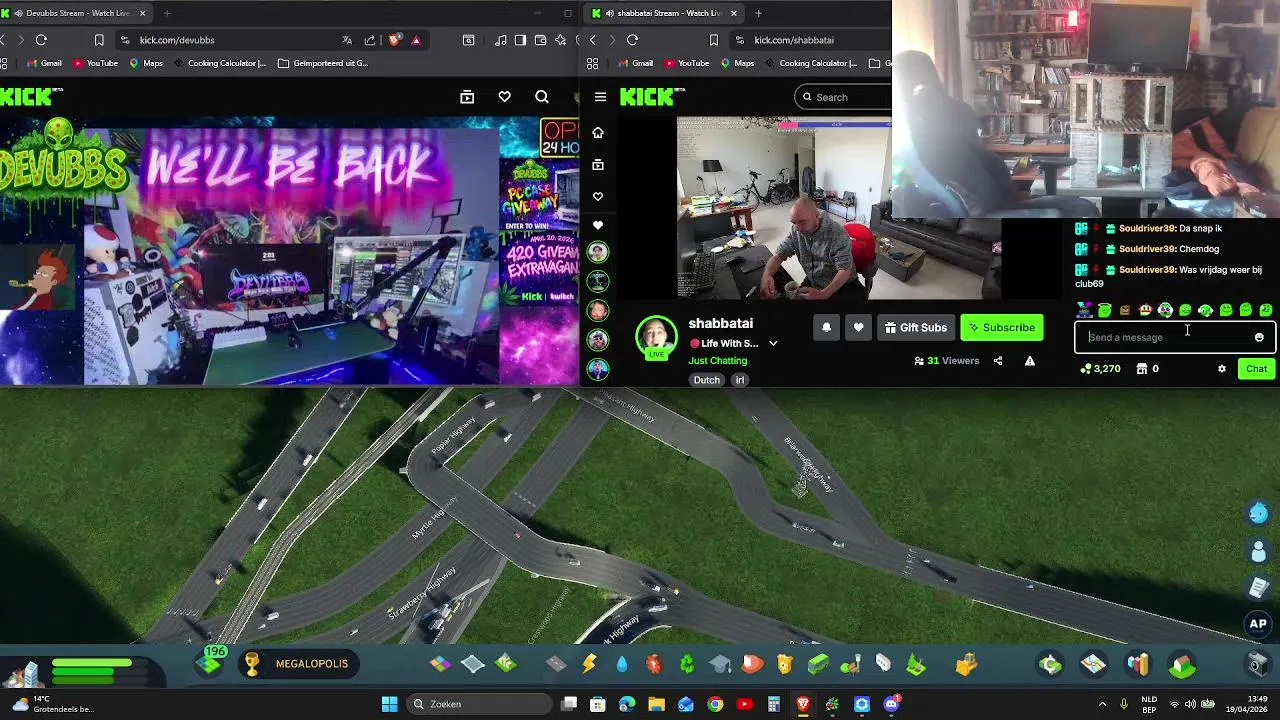
Task: Click the Kick search box
Action: pos(845,97)
